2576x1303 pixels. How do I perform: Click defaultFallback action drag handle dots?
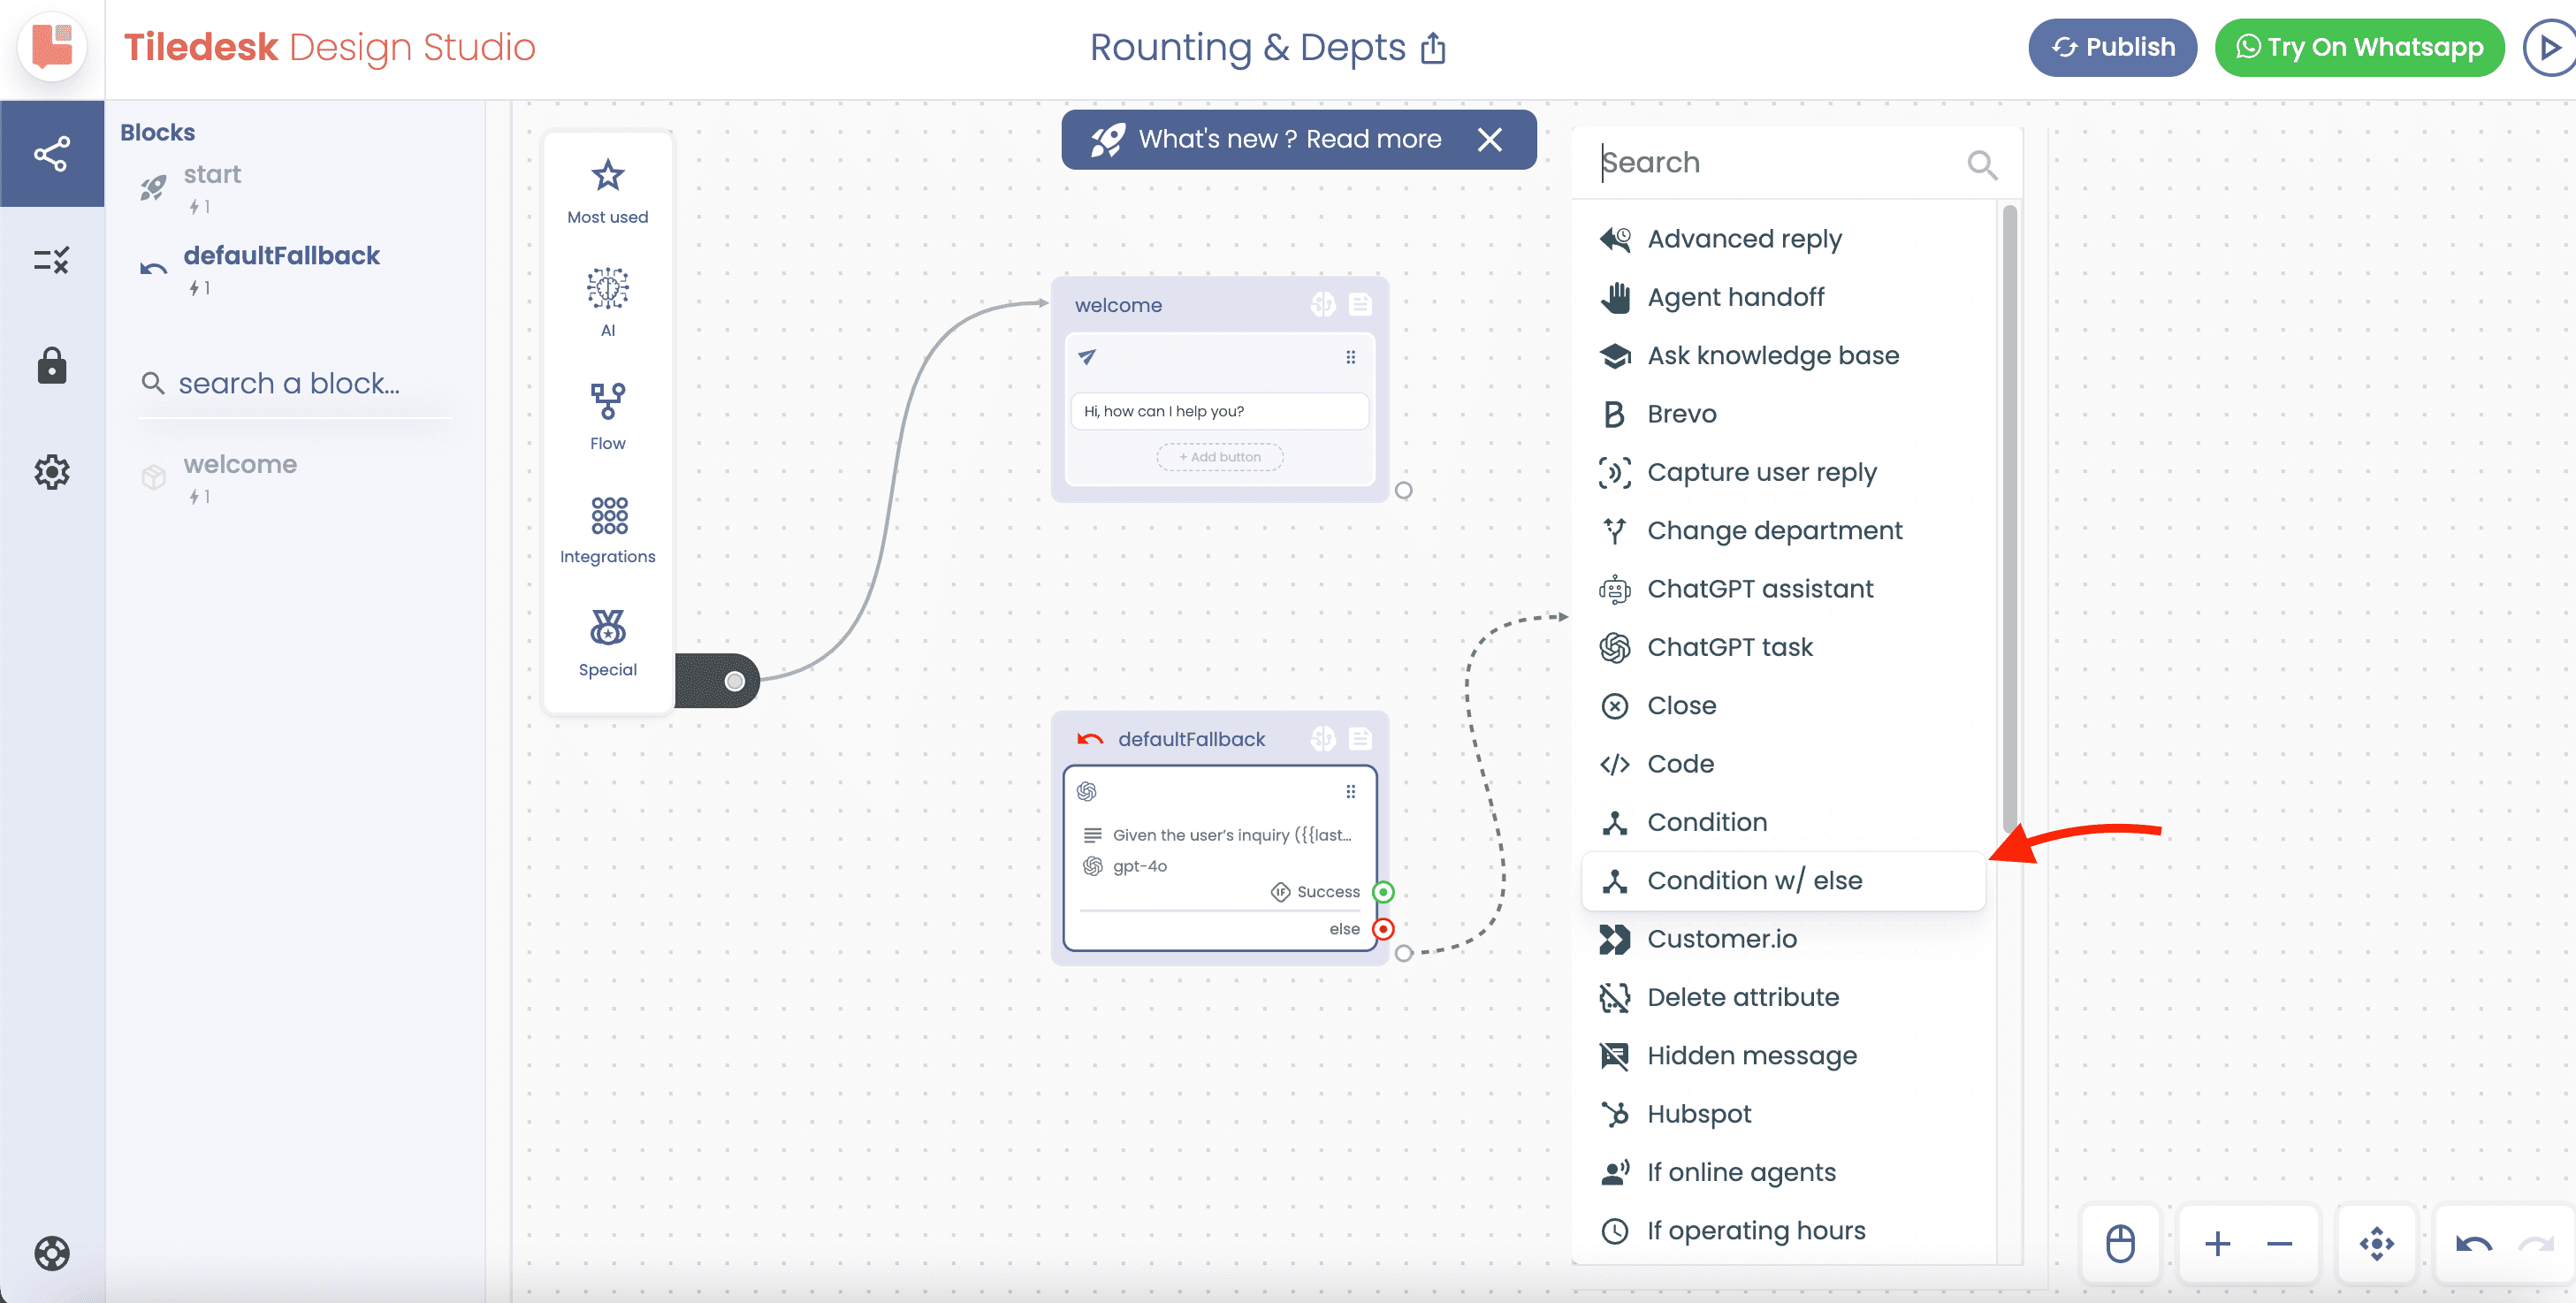point(1350,792)
